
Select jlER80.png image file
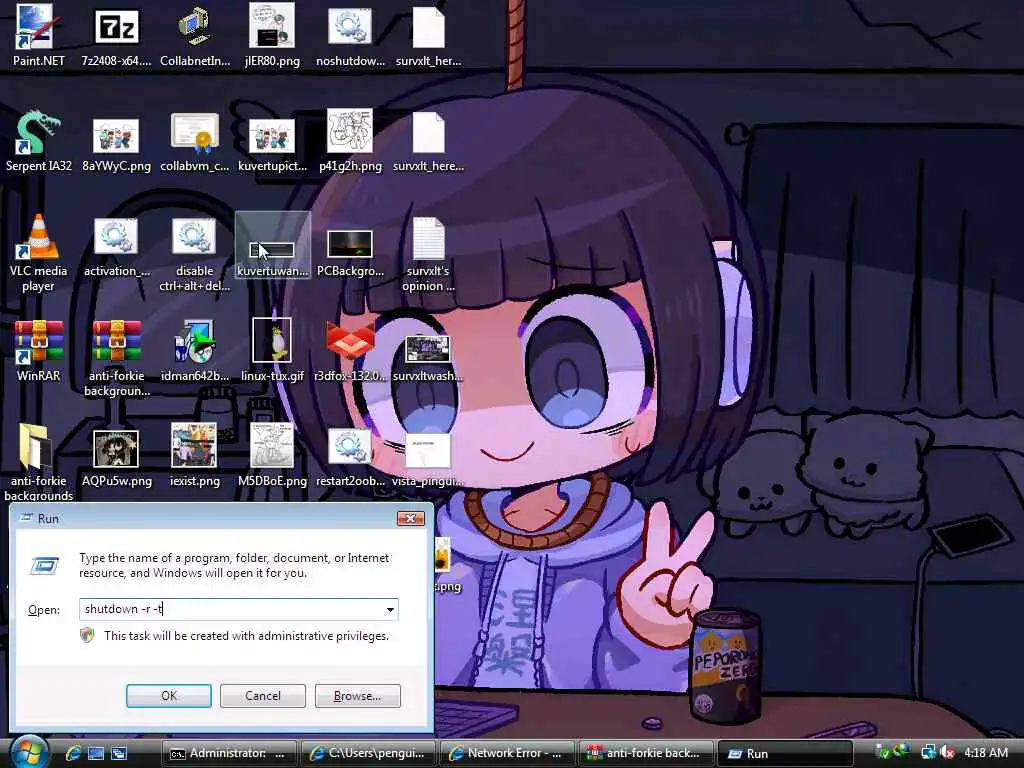[272, 36]
